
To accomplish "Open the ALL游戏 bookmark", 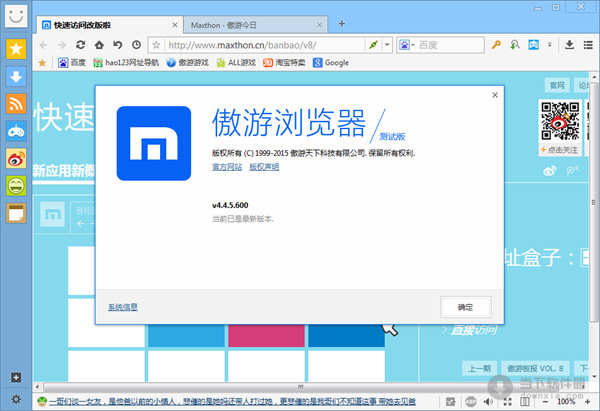I will (236, 62).
